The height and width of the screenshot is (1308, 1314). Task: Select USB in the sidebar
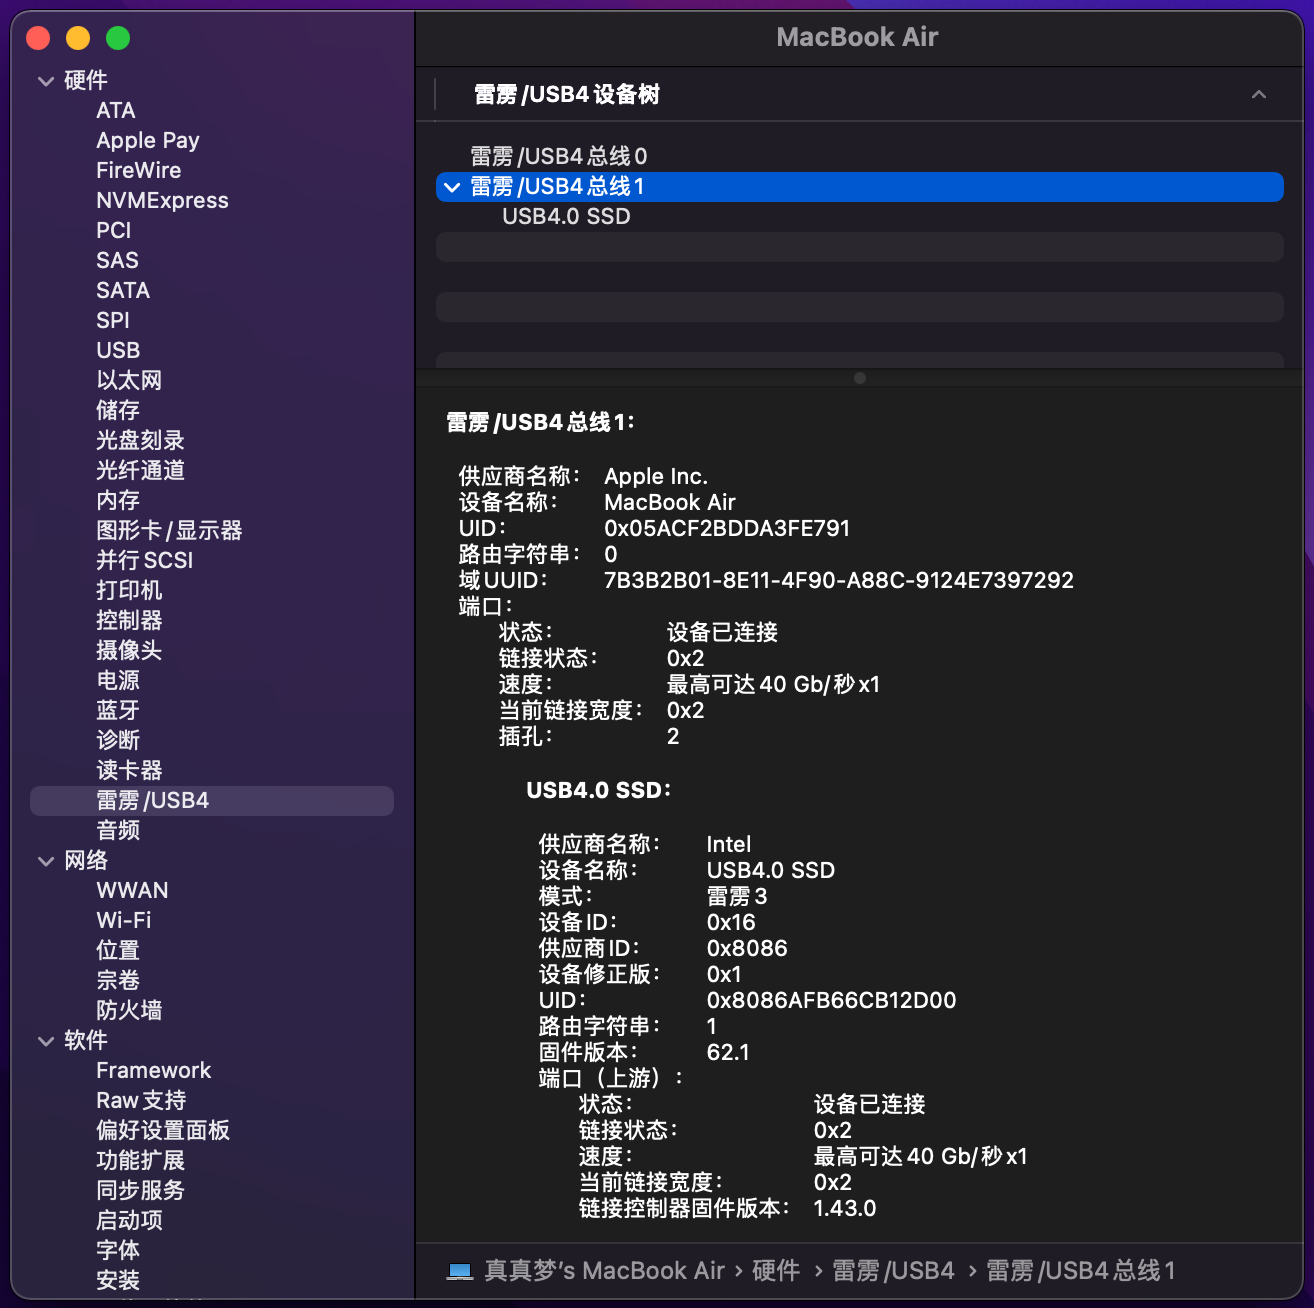coord(118,351)
